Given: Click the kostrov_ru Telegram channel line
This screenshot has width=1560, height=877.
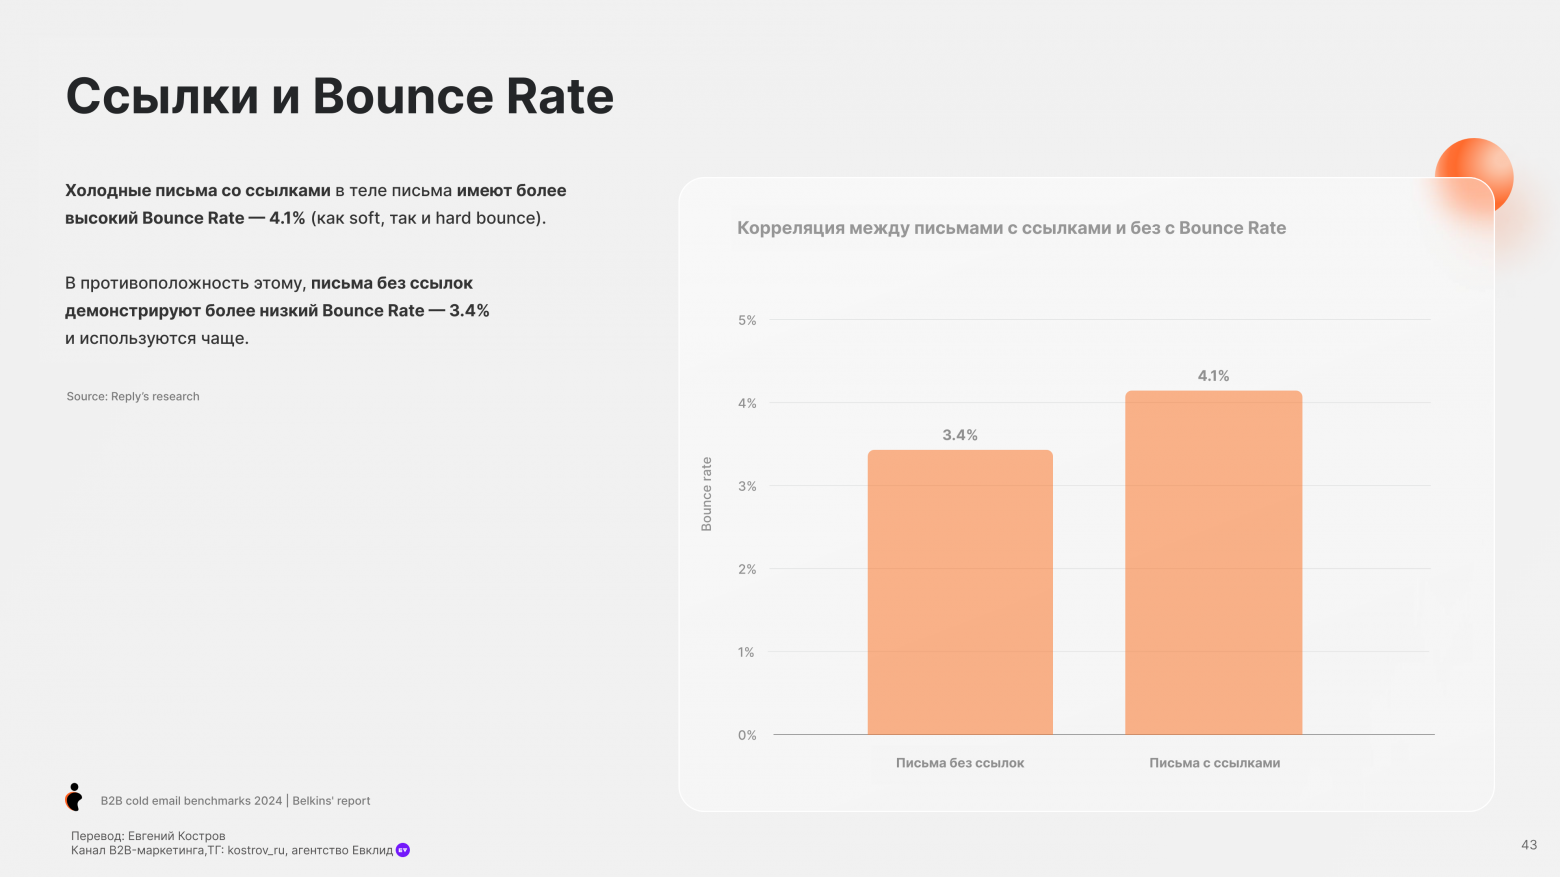Looking at the screenshot, I should tap(232, 850).
